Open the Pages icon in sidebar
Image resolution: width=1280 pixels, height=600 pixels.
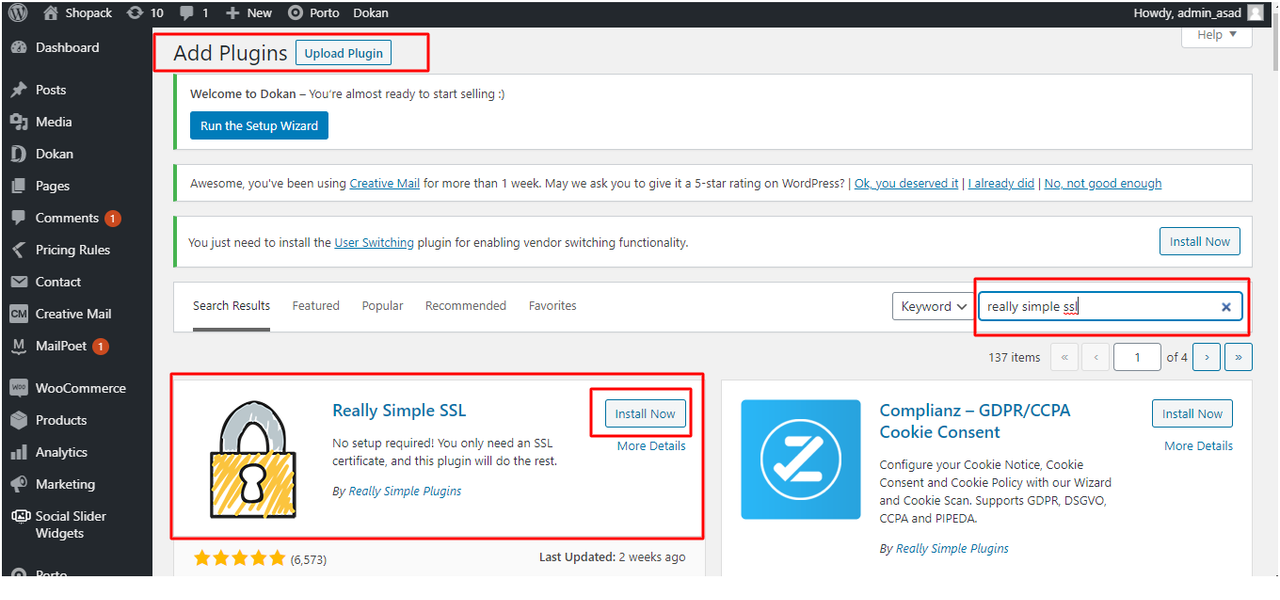(x=19, y=186)
